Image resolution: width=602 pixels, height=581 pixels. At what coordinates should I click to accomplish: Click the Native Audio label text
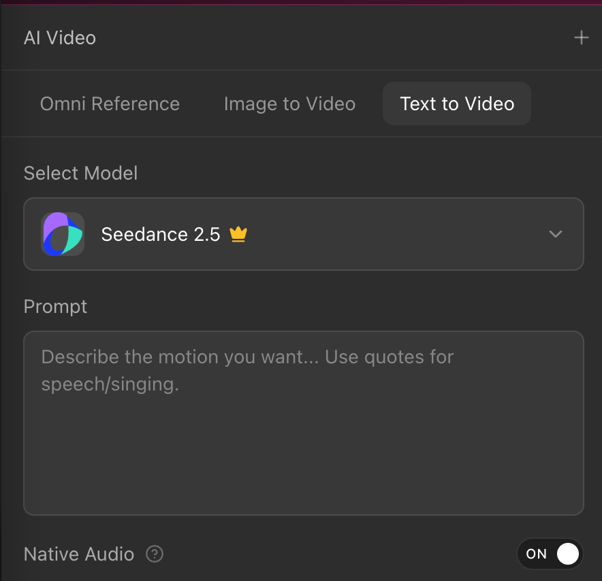[79, 554]
